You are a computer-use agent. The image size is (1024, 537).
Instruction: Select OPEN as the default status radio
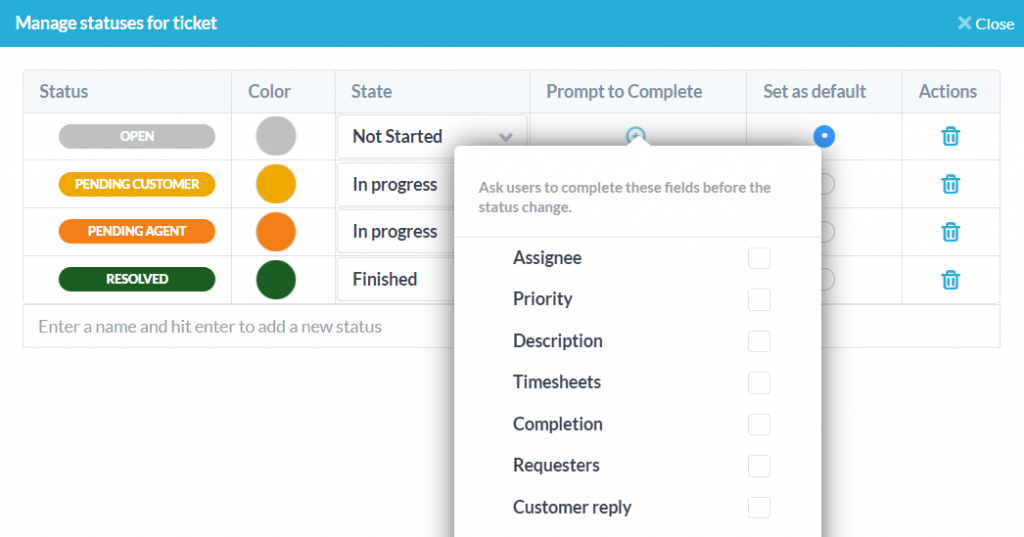(824, 136)
